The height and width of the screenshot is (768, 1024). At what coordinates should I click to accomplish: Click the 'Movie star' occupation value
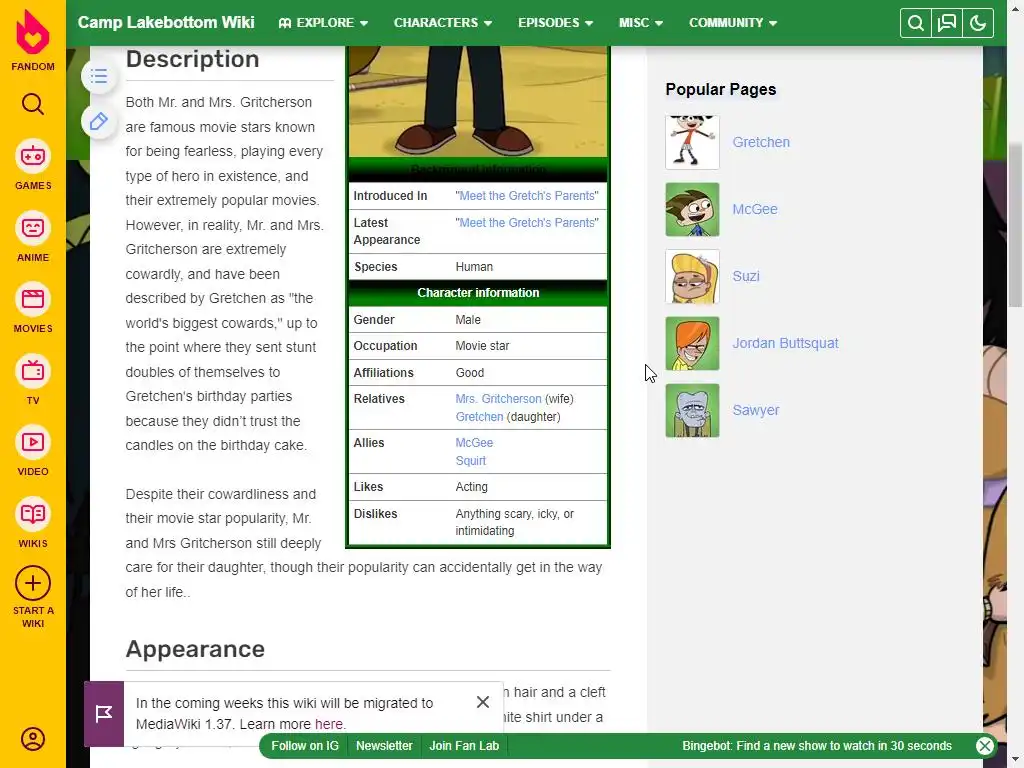click(482, 346)
